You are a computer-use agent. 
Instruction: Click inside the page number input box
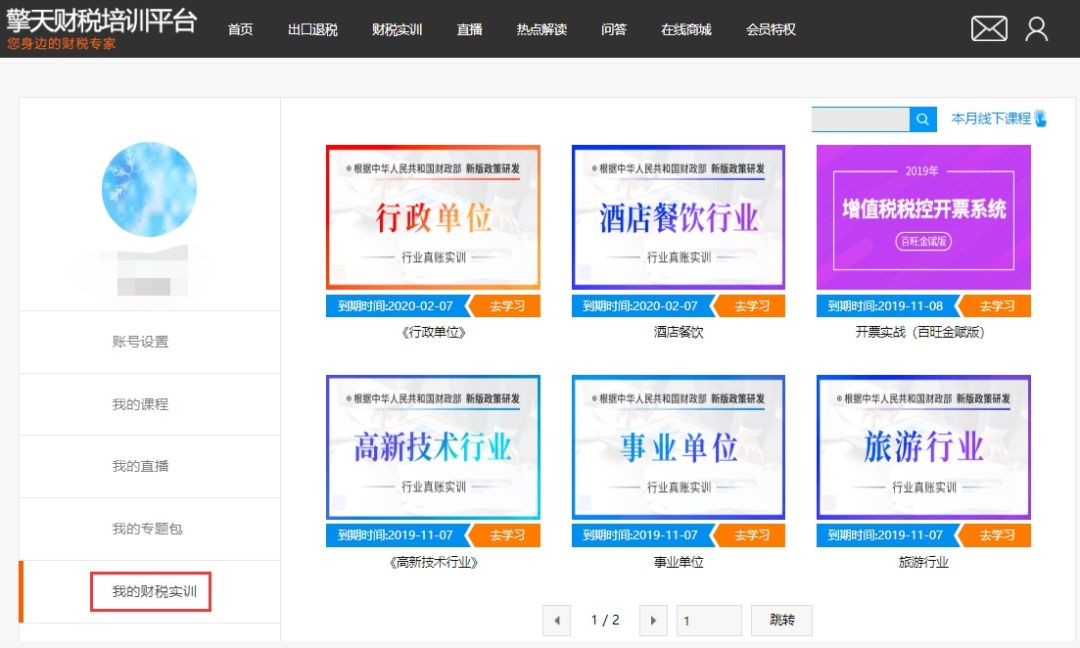click(x=709, y=620)
